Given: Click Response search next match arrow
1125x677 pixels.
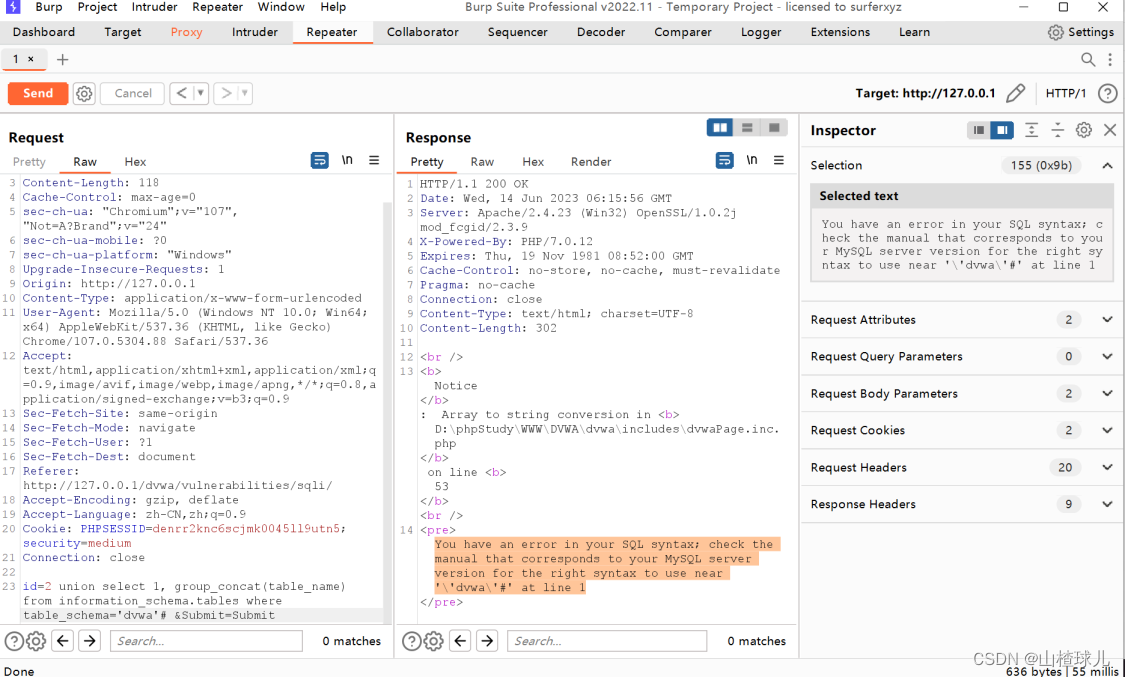Looking at the screenshot, I should [x=487, y=640].
